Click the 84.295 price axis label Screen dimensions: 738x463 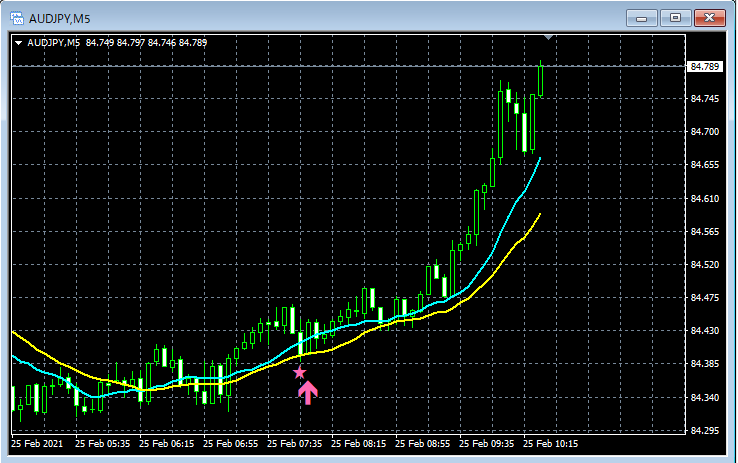tap(705, 431)
